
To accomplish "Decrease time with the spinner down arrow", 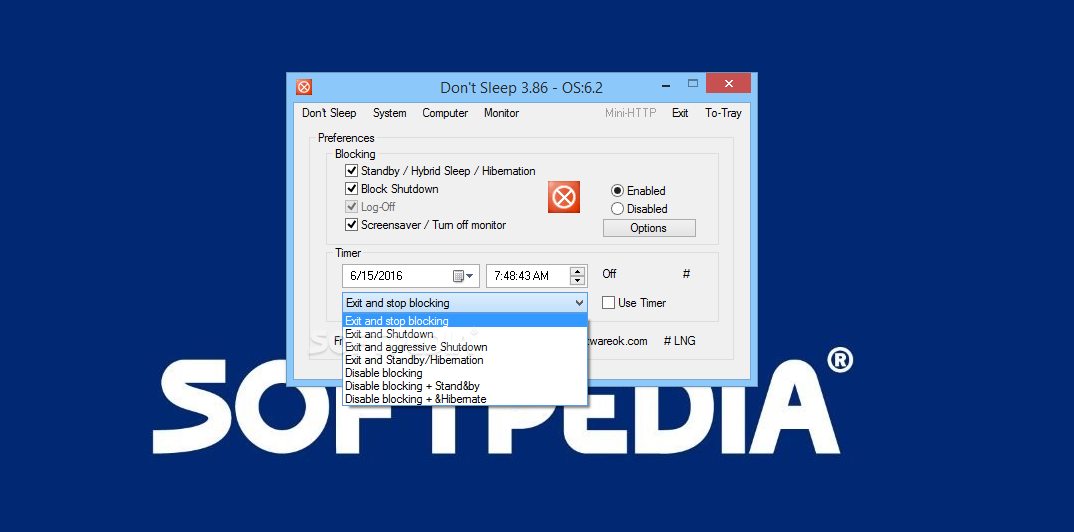I will pyautogui.click(x=577, y=281).
